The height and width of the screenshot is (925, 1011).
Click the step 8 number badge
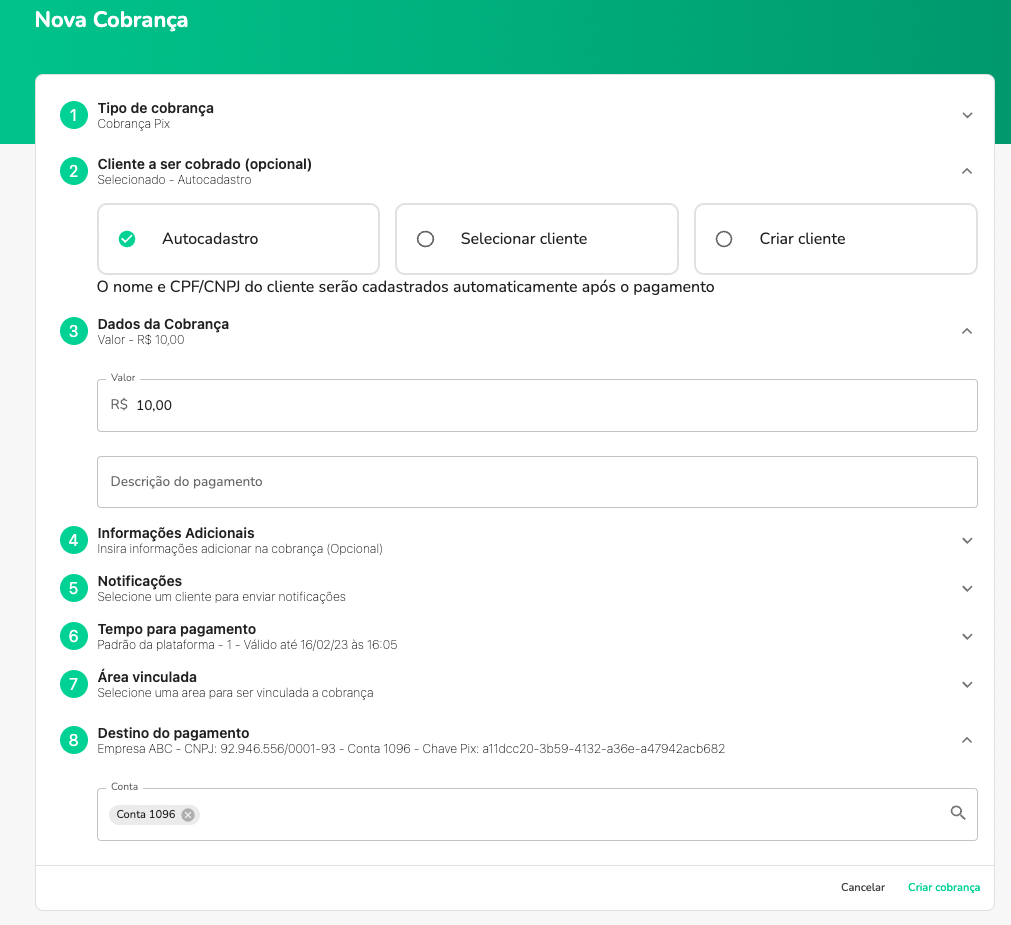(74, 740)
